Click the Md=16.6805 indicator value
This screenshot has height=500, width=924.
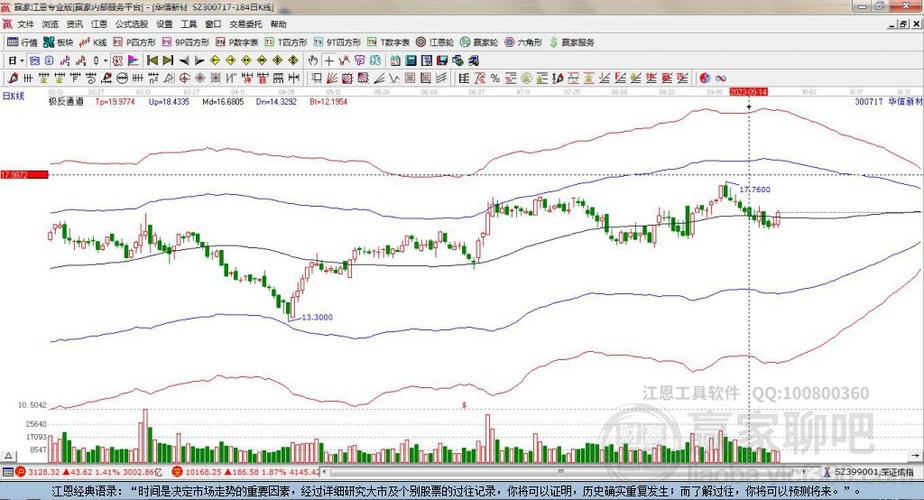pyautogui.click(x=223, y=101)
